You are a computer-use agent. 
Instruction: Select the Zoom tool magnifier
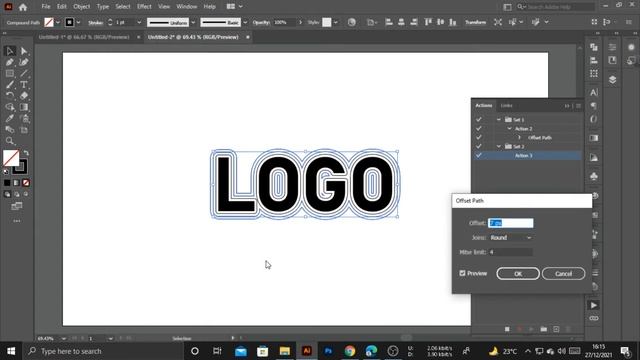tap(10, 141)
